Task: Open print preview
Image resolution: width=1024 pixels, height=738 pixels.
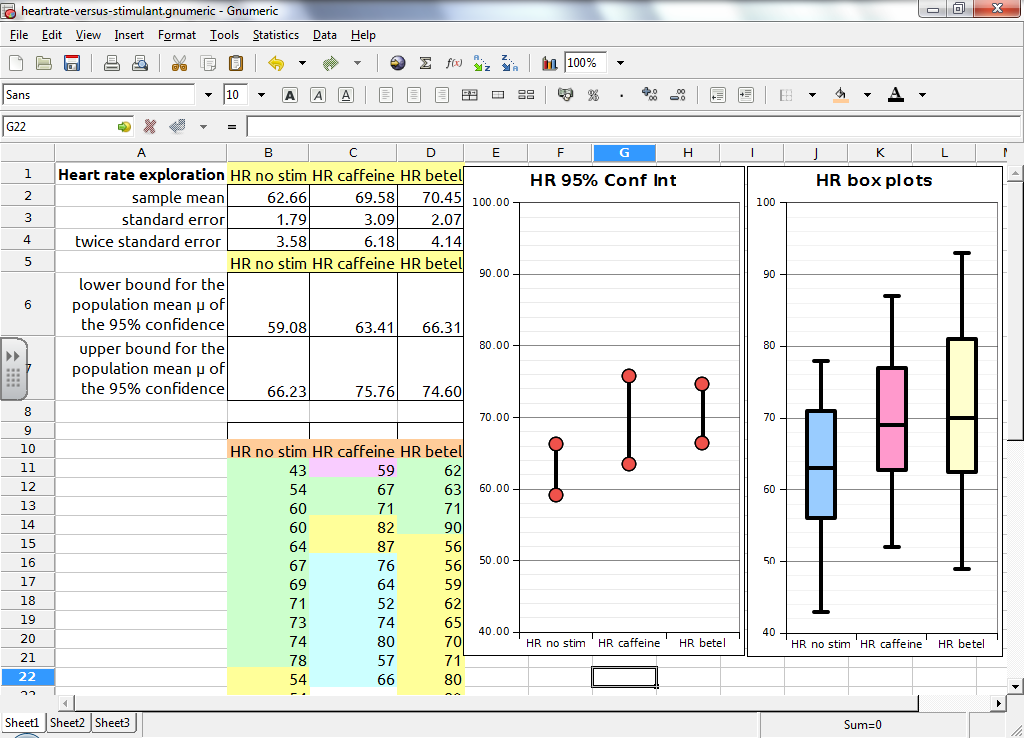Action: pos(140,63)
